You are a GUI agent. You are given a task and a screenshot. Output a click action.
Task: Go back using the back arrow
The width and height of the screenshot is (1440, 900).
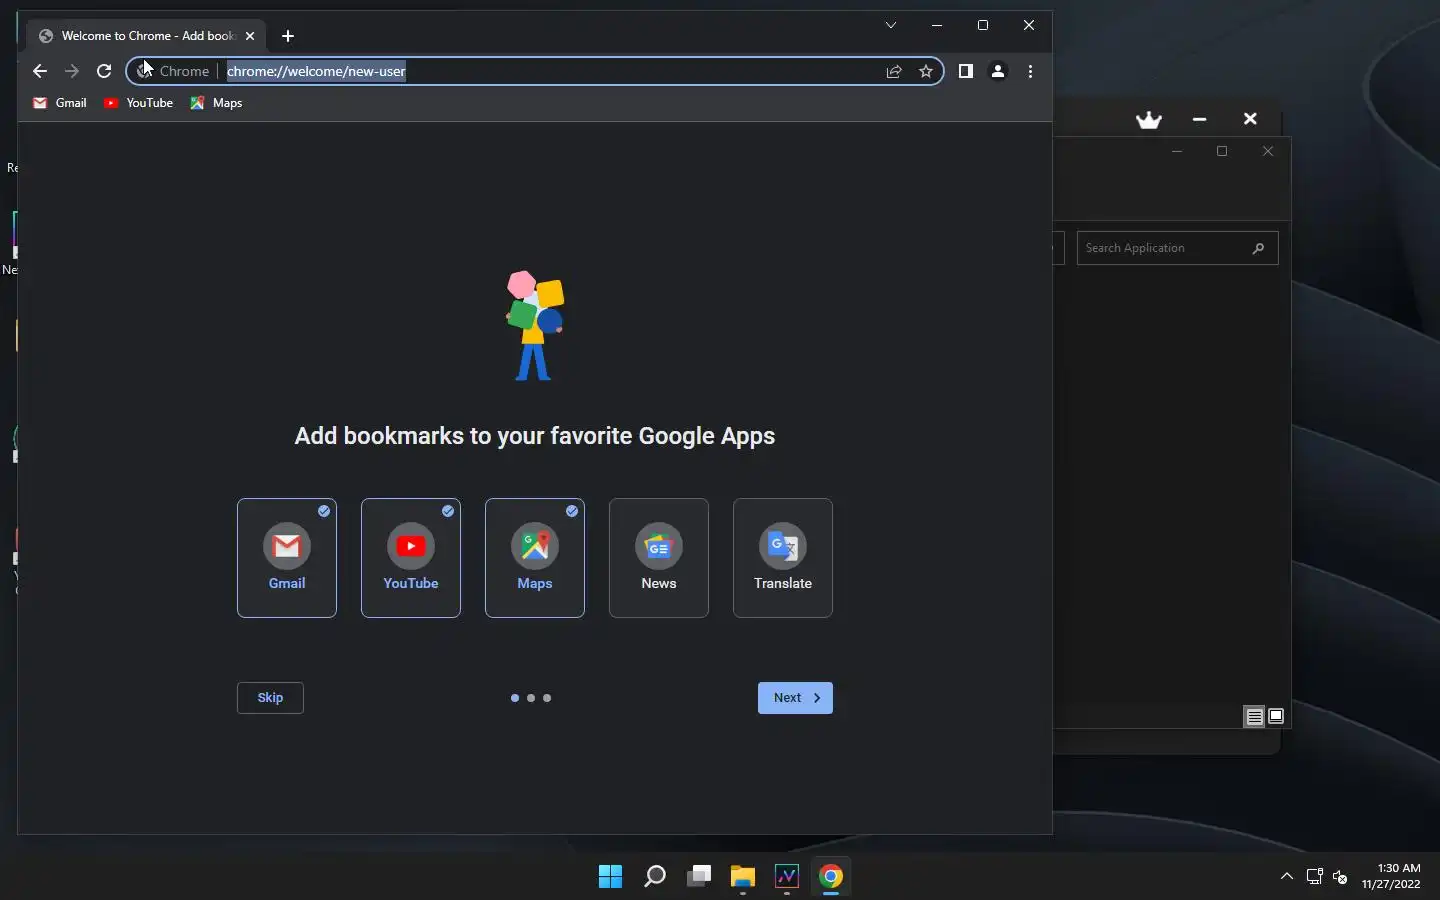coord(39,71)
